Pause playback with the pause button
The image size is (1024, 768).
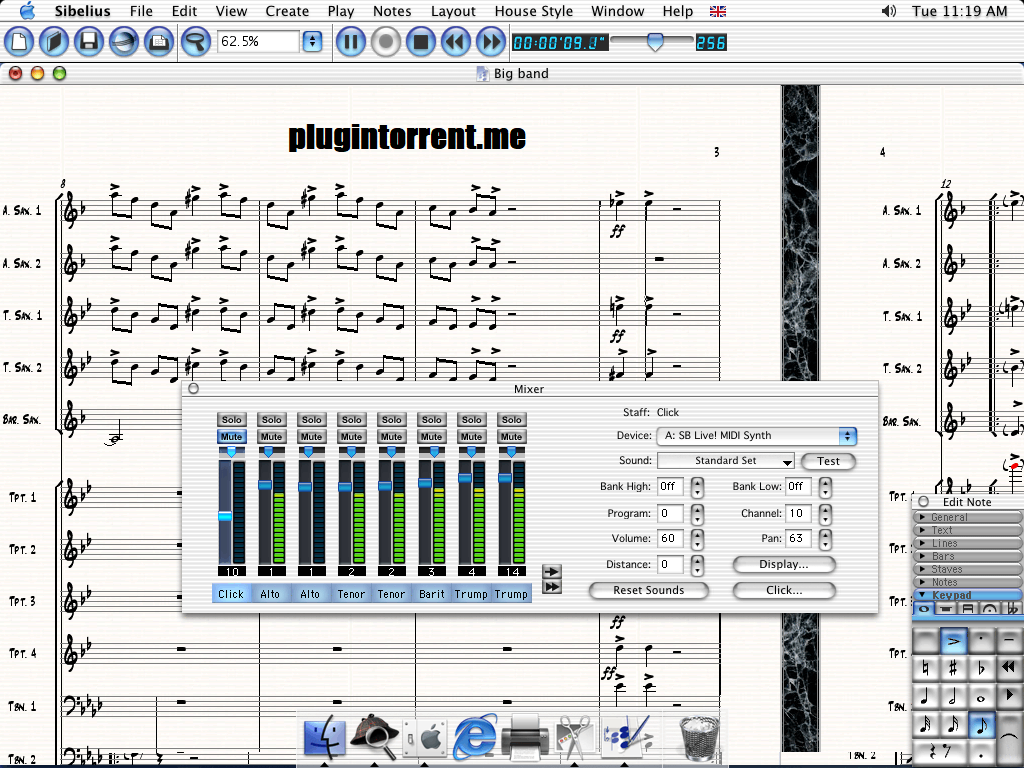[x=351, y=42]
